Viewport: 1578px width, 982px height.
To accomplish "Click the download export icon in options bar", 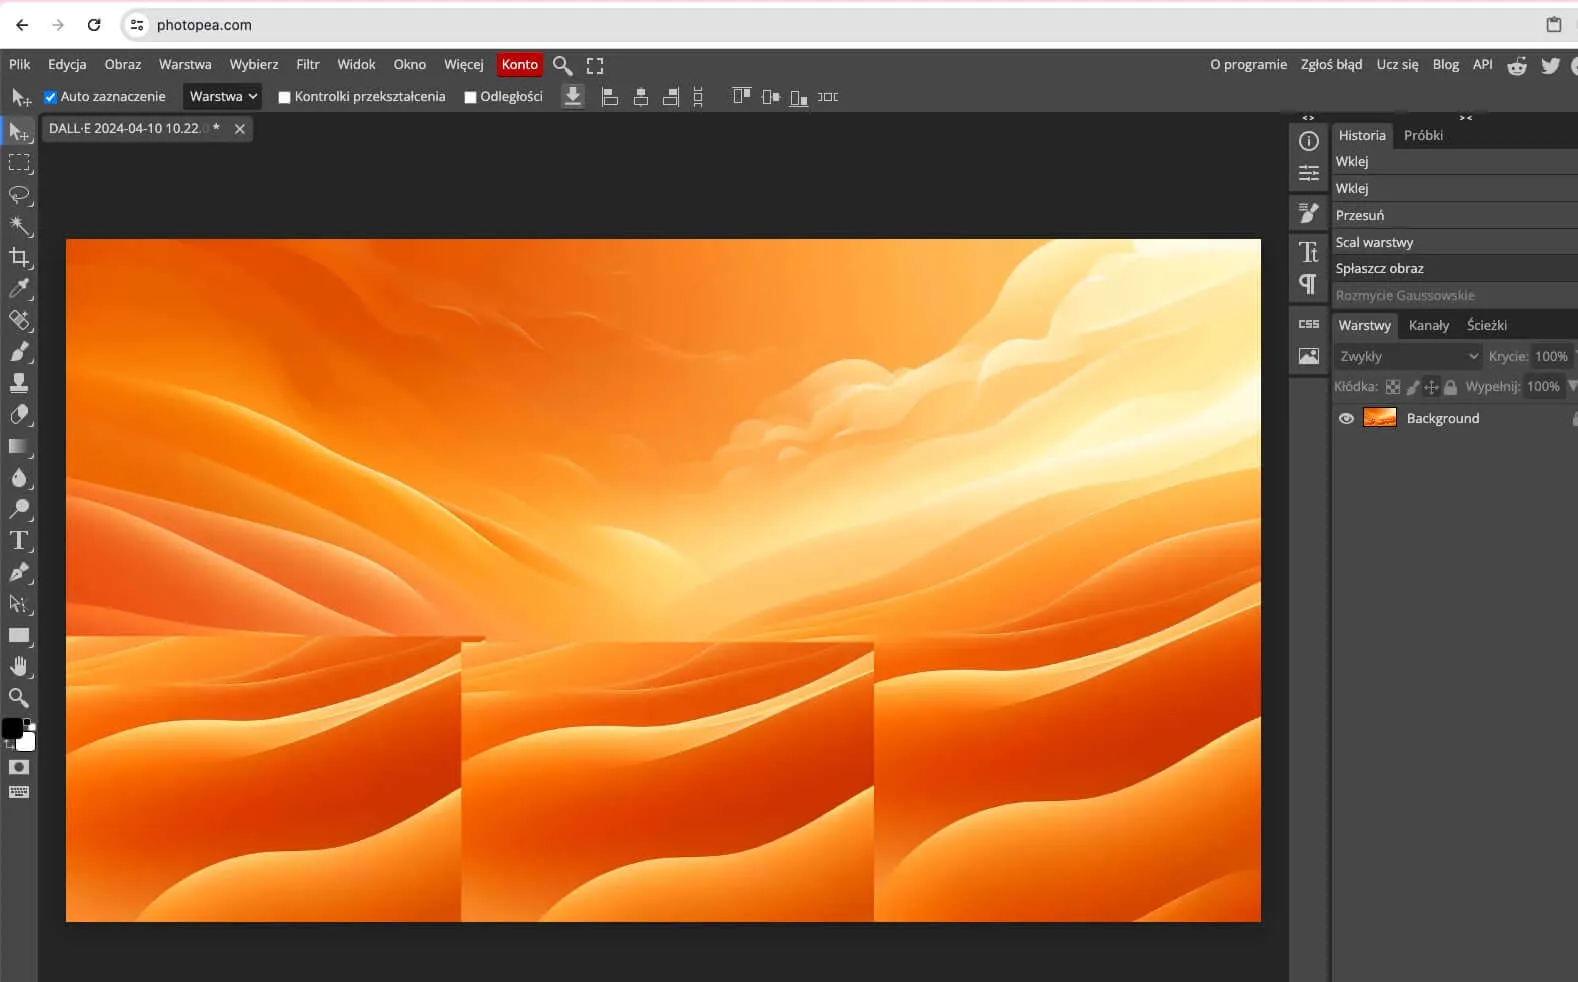I will [x=573, y=97].
